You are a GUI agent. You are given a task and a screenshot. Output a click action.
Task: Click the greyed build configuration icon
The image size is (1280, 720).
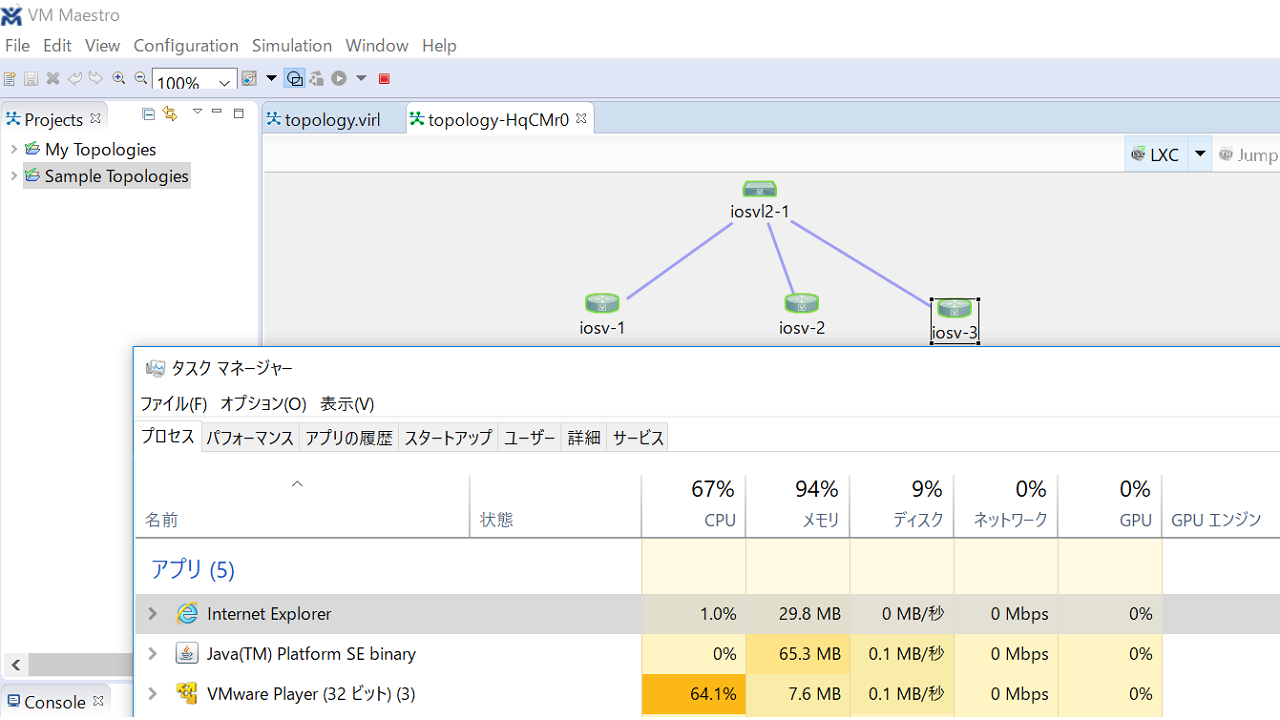(317, 78)
